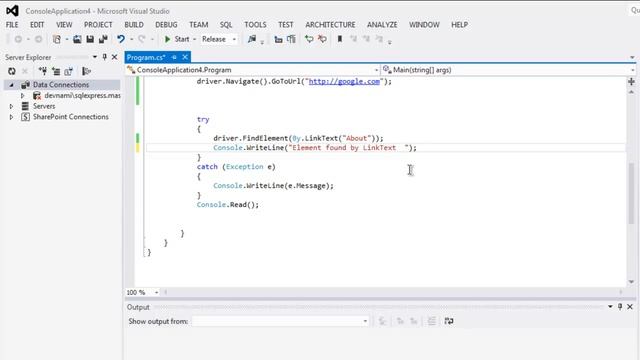Undo the last edit

pyautogui.click(x=121, y=39)
